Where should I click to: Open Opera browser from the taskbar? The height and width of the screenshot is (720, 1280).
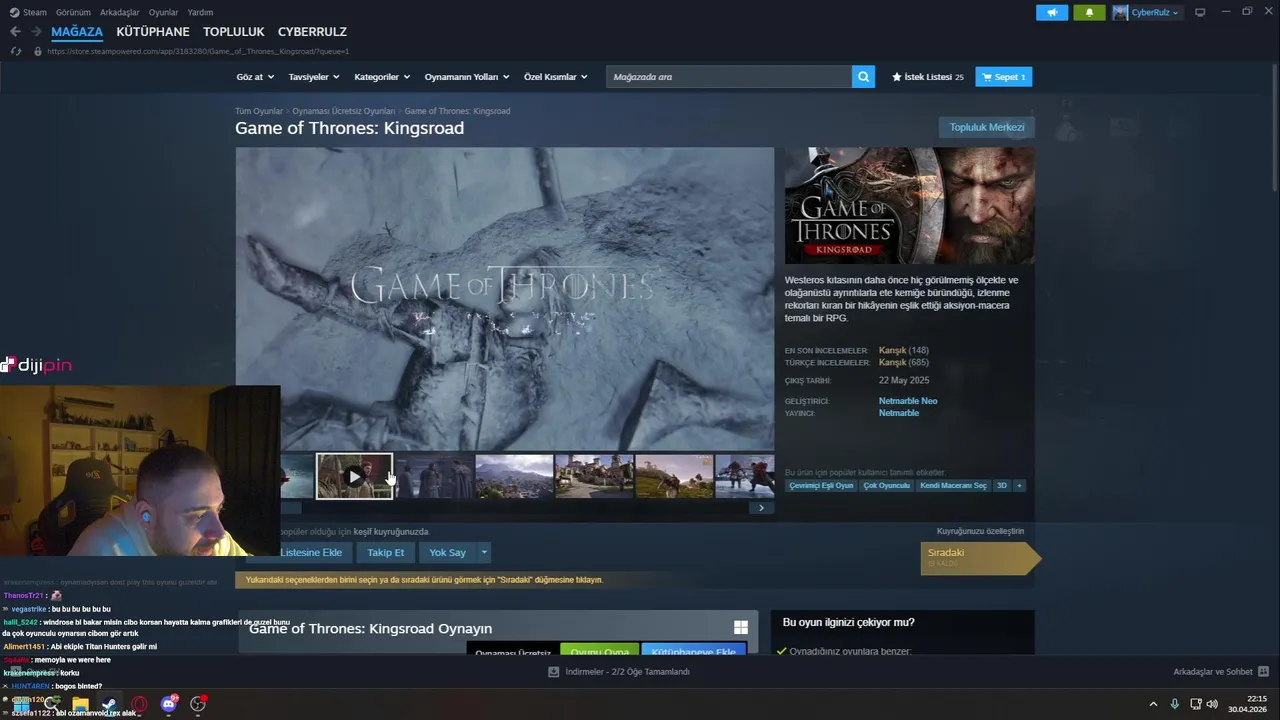coord(139,704)
